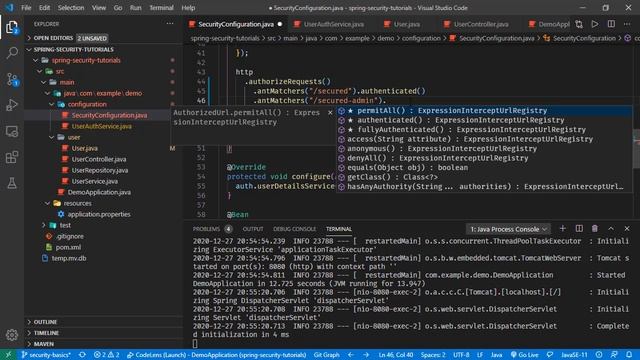The image size is (640, 360).
Task: Switch to the Output panel tab
Action: (253, 229)
